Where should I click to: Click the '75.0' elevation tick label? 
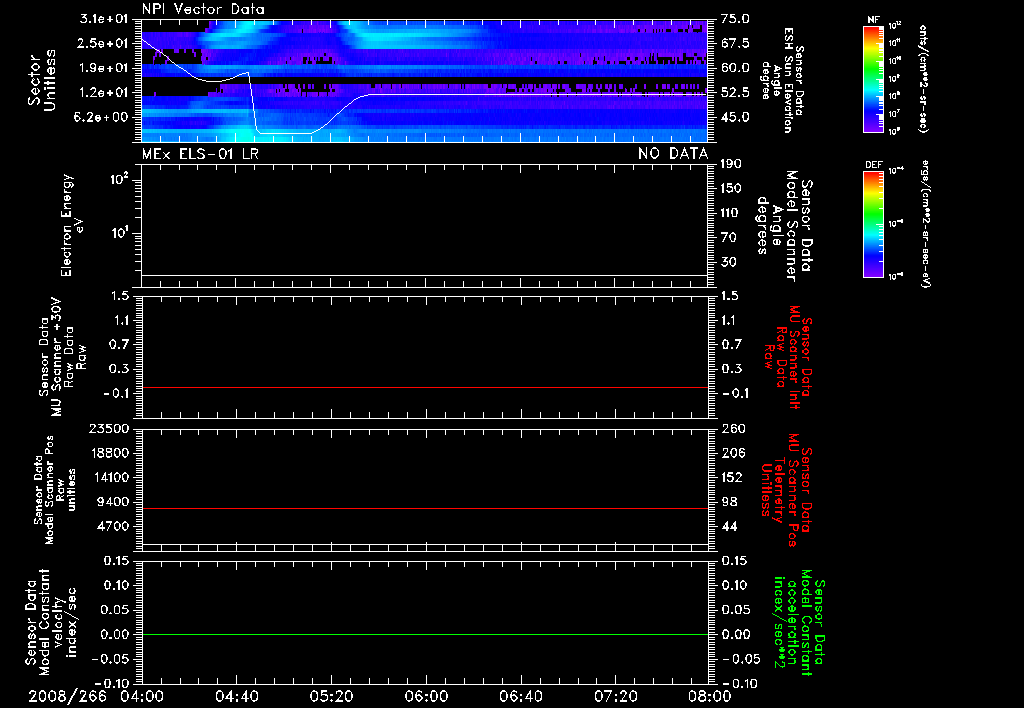pos(735,19)
